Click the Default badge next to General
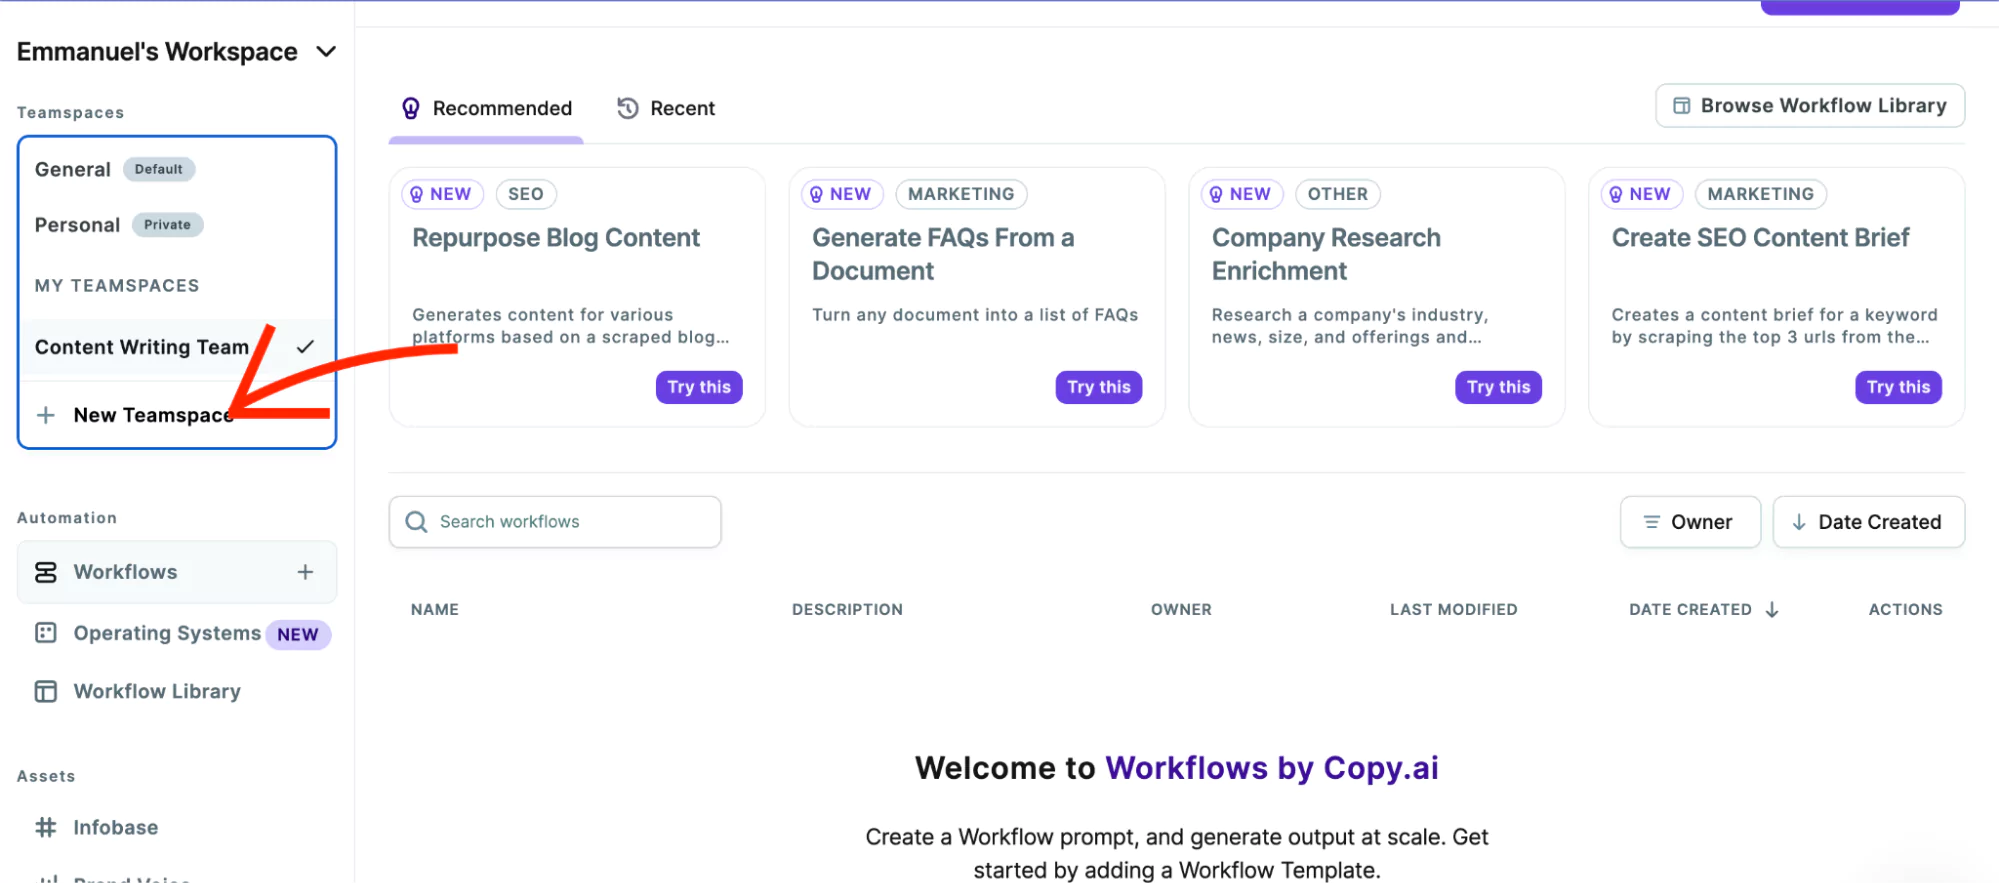The image size is (1999, 884). [159, 169]
